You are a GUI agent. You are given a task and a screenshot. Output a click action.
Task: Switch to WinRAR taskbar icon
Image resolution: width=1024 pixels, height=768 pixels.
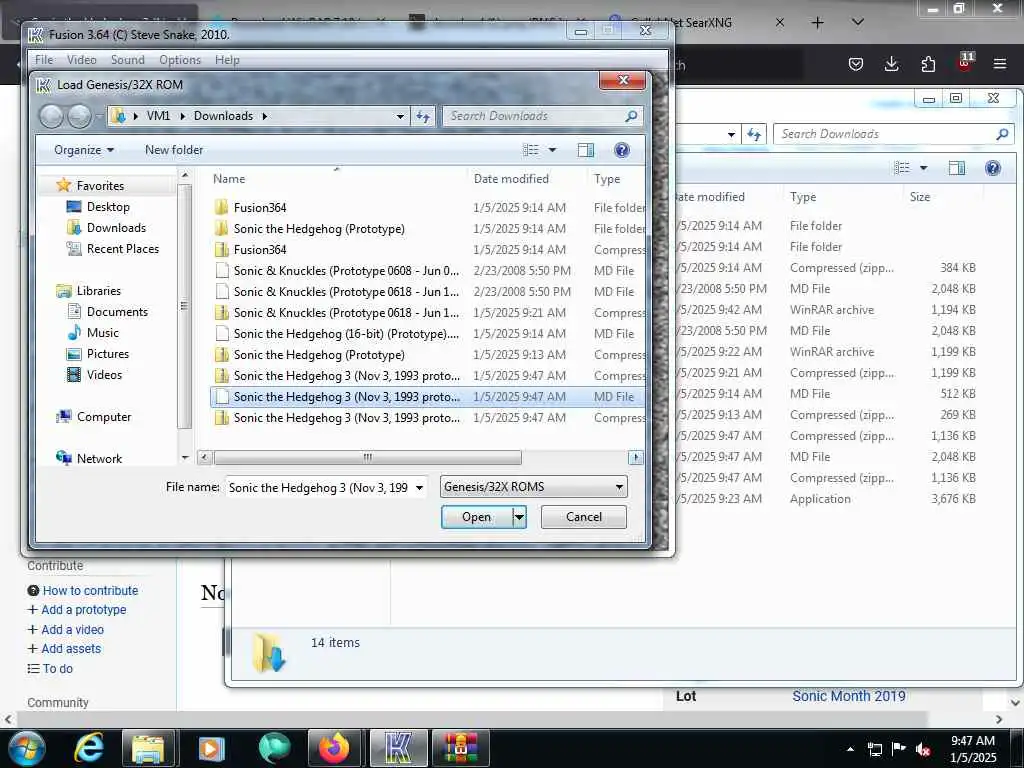pyautogui.click(x=460, y=748)
